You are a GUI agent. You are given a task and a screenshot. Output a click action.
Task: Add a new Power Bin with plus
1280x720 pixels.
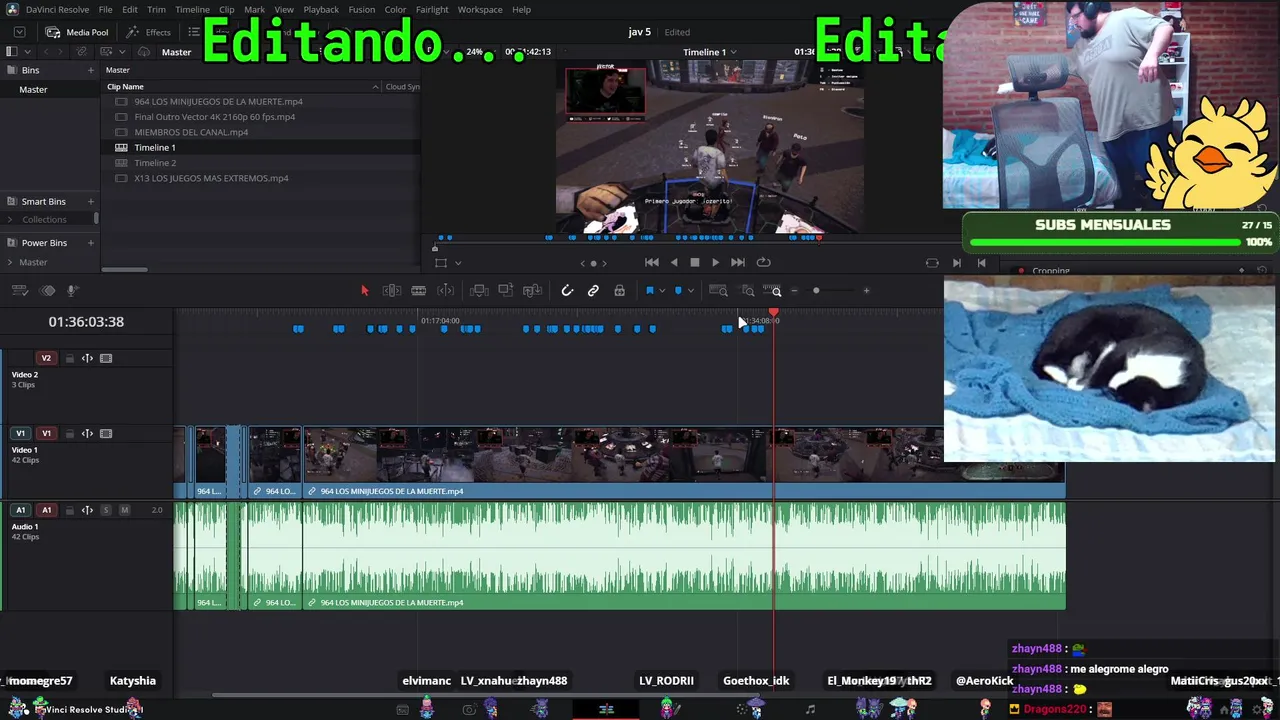91,243
